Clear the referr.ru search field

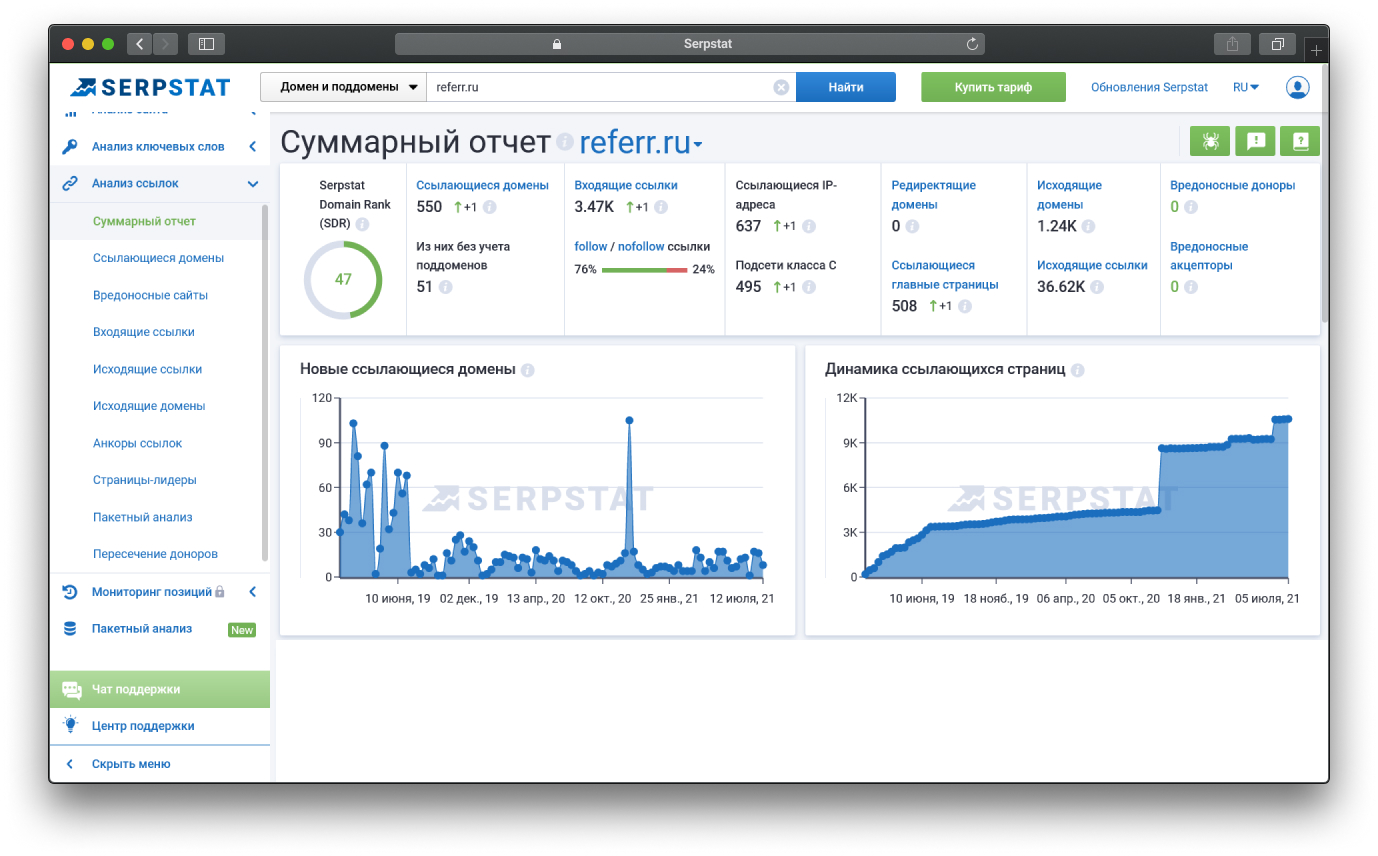(x=781, y=87)
